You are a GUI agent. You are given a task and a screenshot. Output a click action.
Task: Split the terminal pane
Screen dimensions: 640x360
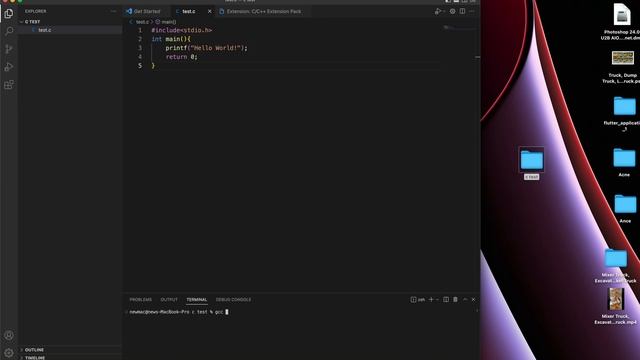point(446,300)
